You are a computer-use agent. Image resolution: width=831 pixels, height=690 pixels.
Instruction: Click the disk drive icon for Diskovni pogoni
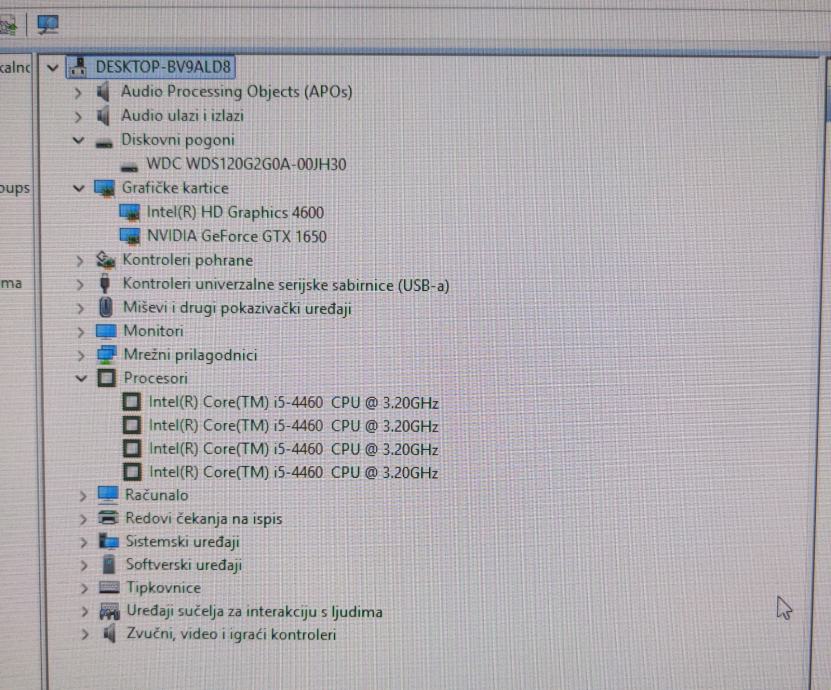(104, 143)
